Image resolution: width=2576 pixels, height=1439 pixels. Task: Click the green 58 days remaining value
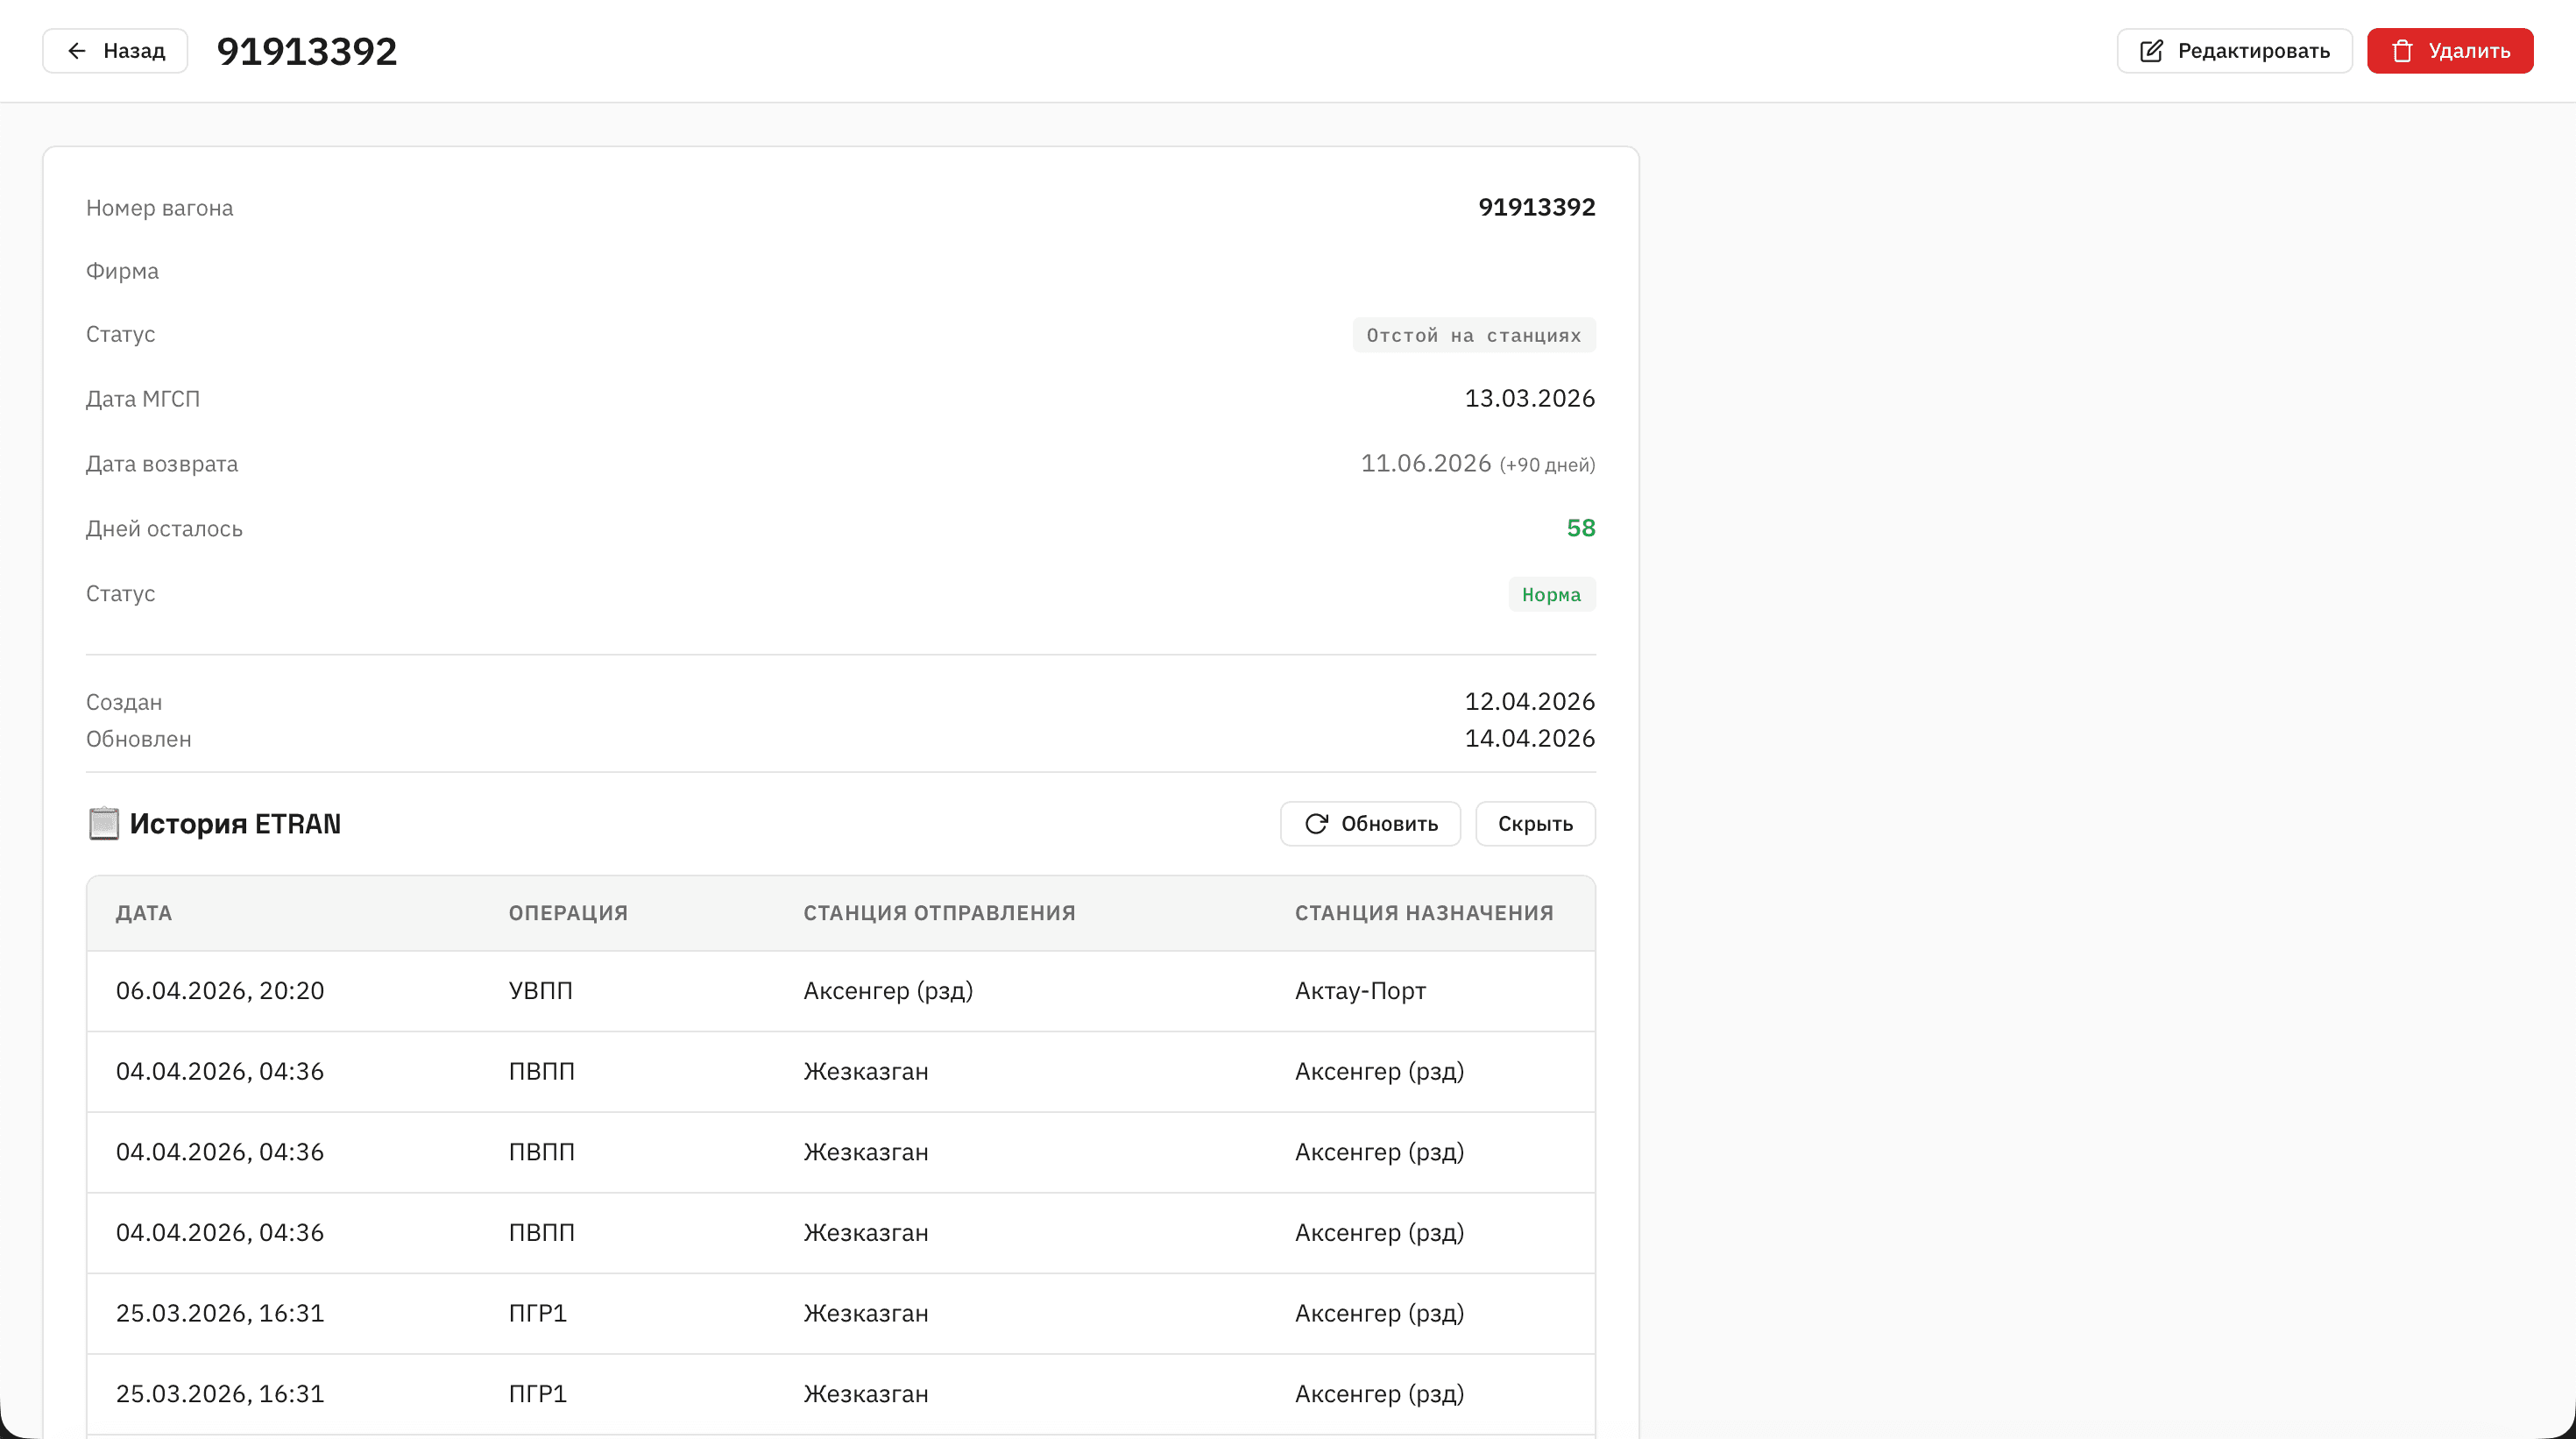tap(1580, 528)
